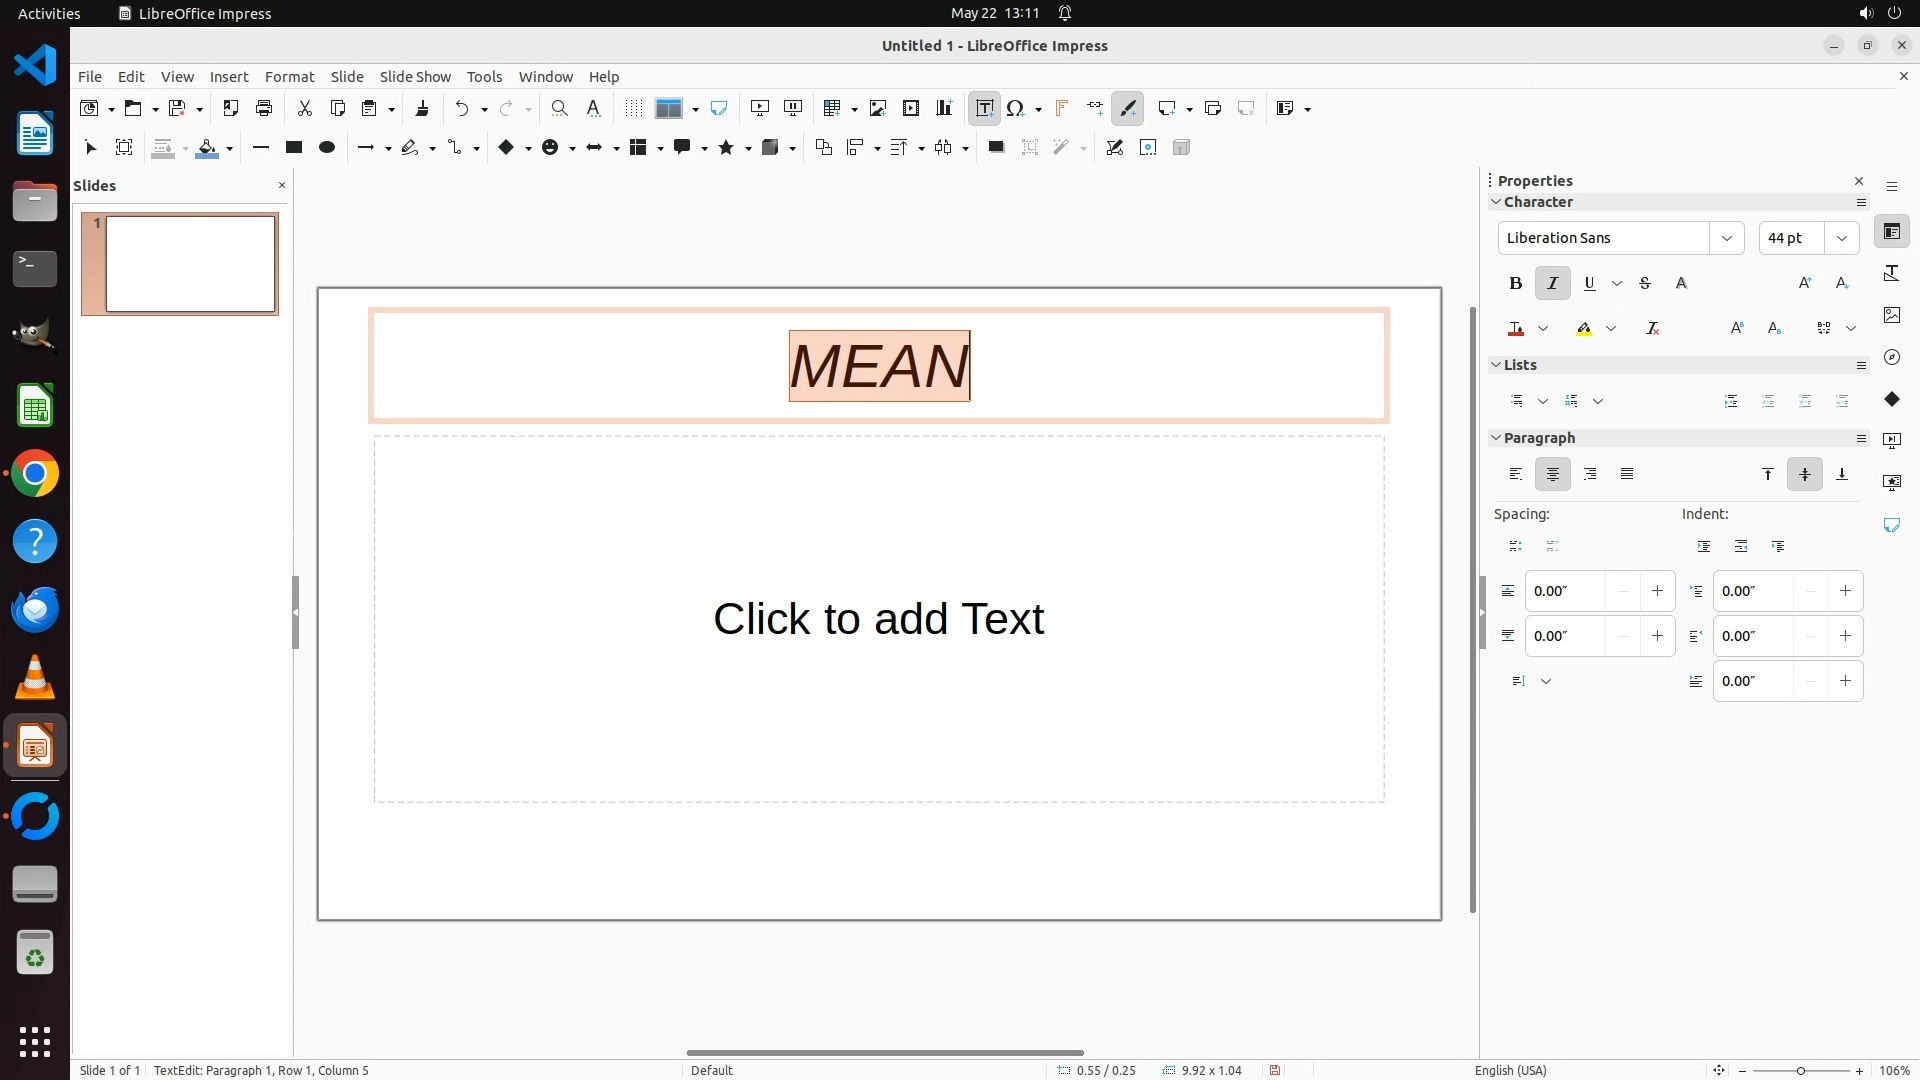Insert a special character with omega icon
This screenshot has height=1080, width=1920.
pyautogui.click(x=1016, y=108)
